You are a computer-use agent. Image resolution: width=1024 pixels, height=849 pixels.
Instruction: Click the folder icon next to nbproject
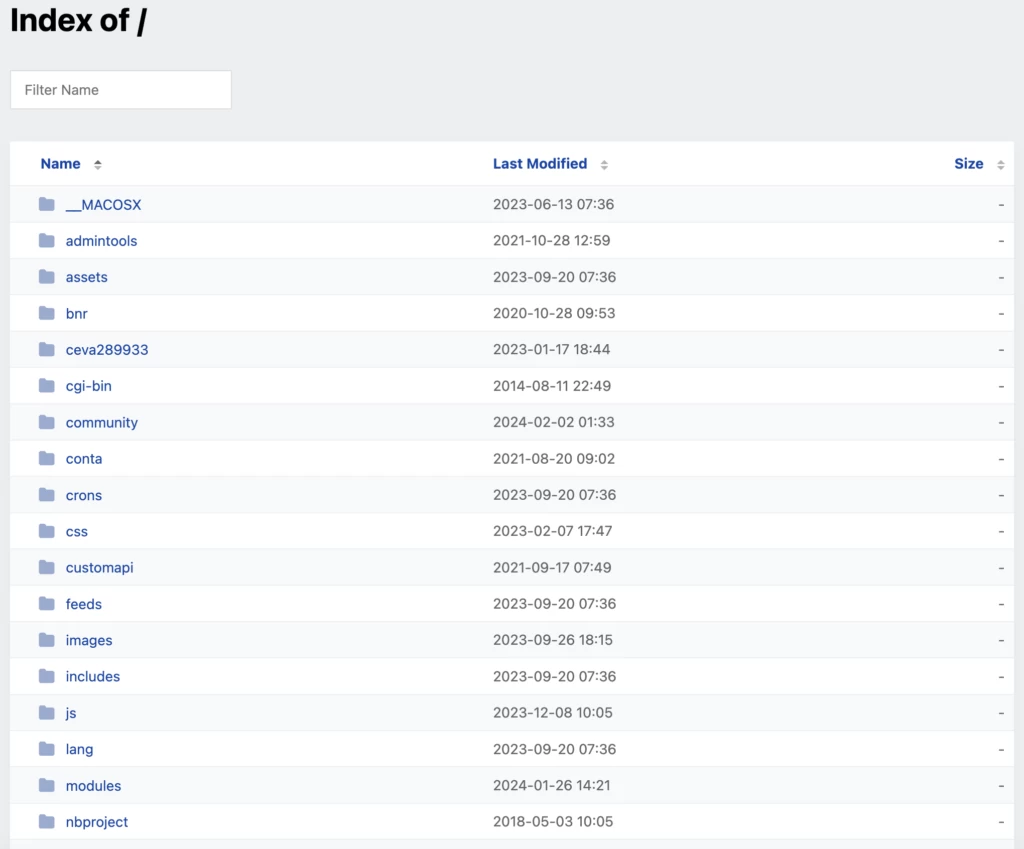coord(47,821)
